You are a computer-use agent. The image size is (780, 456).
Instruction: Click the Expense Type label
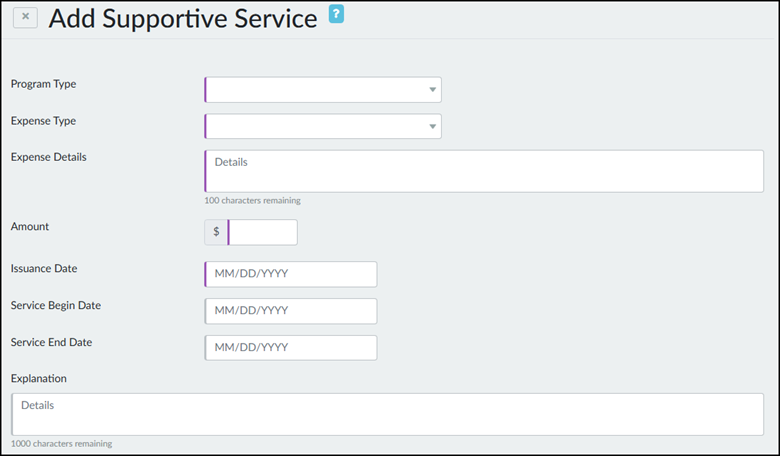tap(44, 121)
